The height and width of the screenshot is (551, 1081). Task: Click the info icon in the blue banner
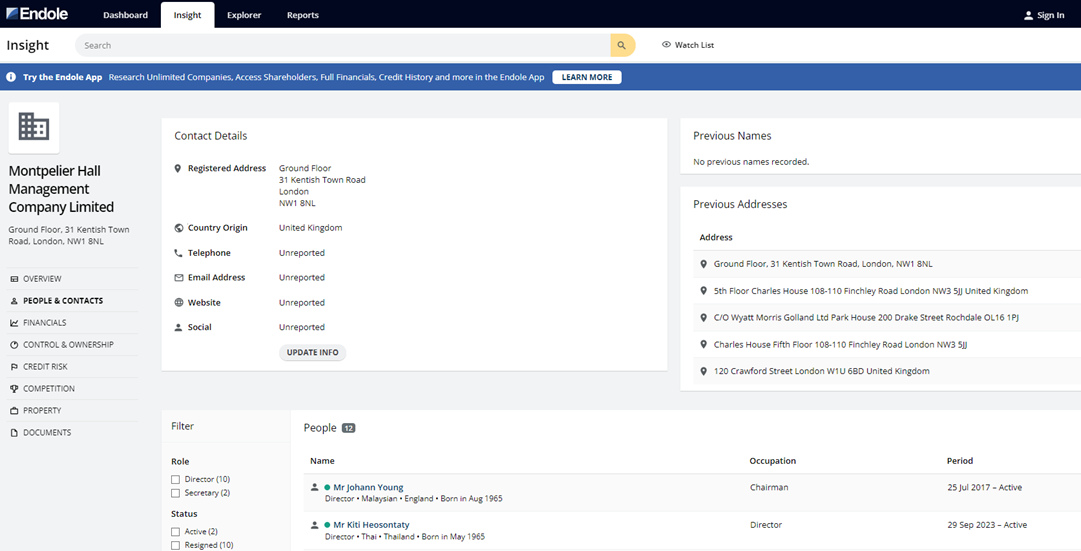click(12, 77)
